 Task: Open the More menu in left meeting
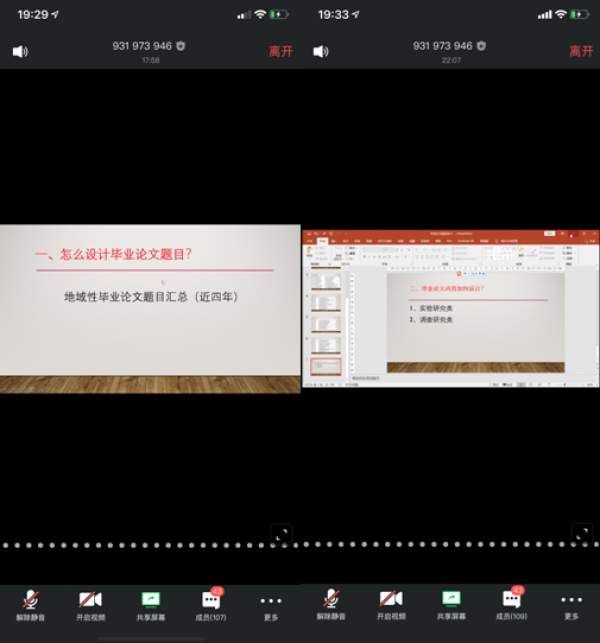(270, 601)
